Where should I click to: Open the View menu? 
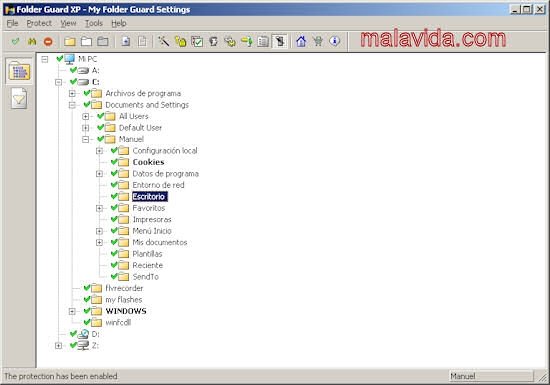(68, 23)
